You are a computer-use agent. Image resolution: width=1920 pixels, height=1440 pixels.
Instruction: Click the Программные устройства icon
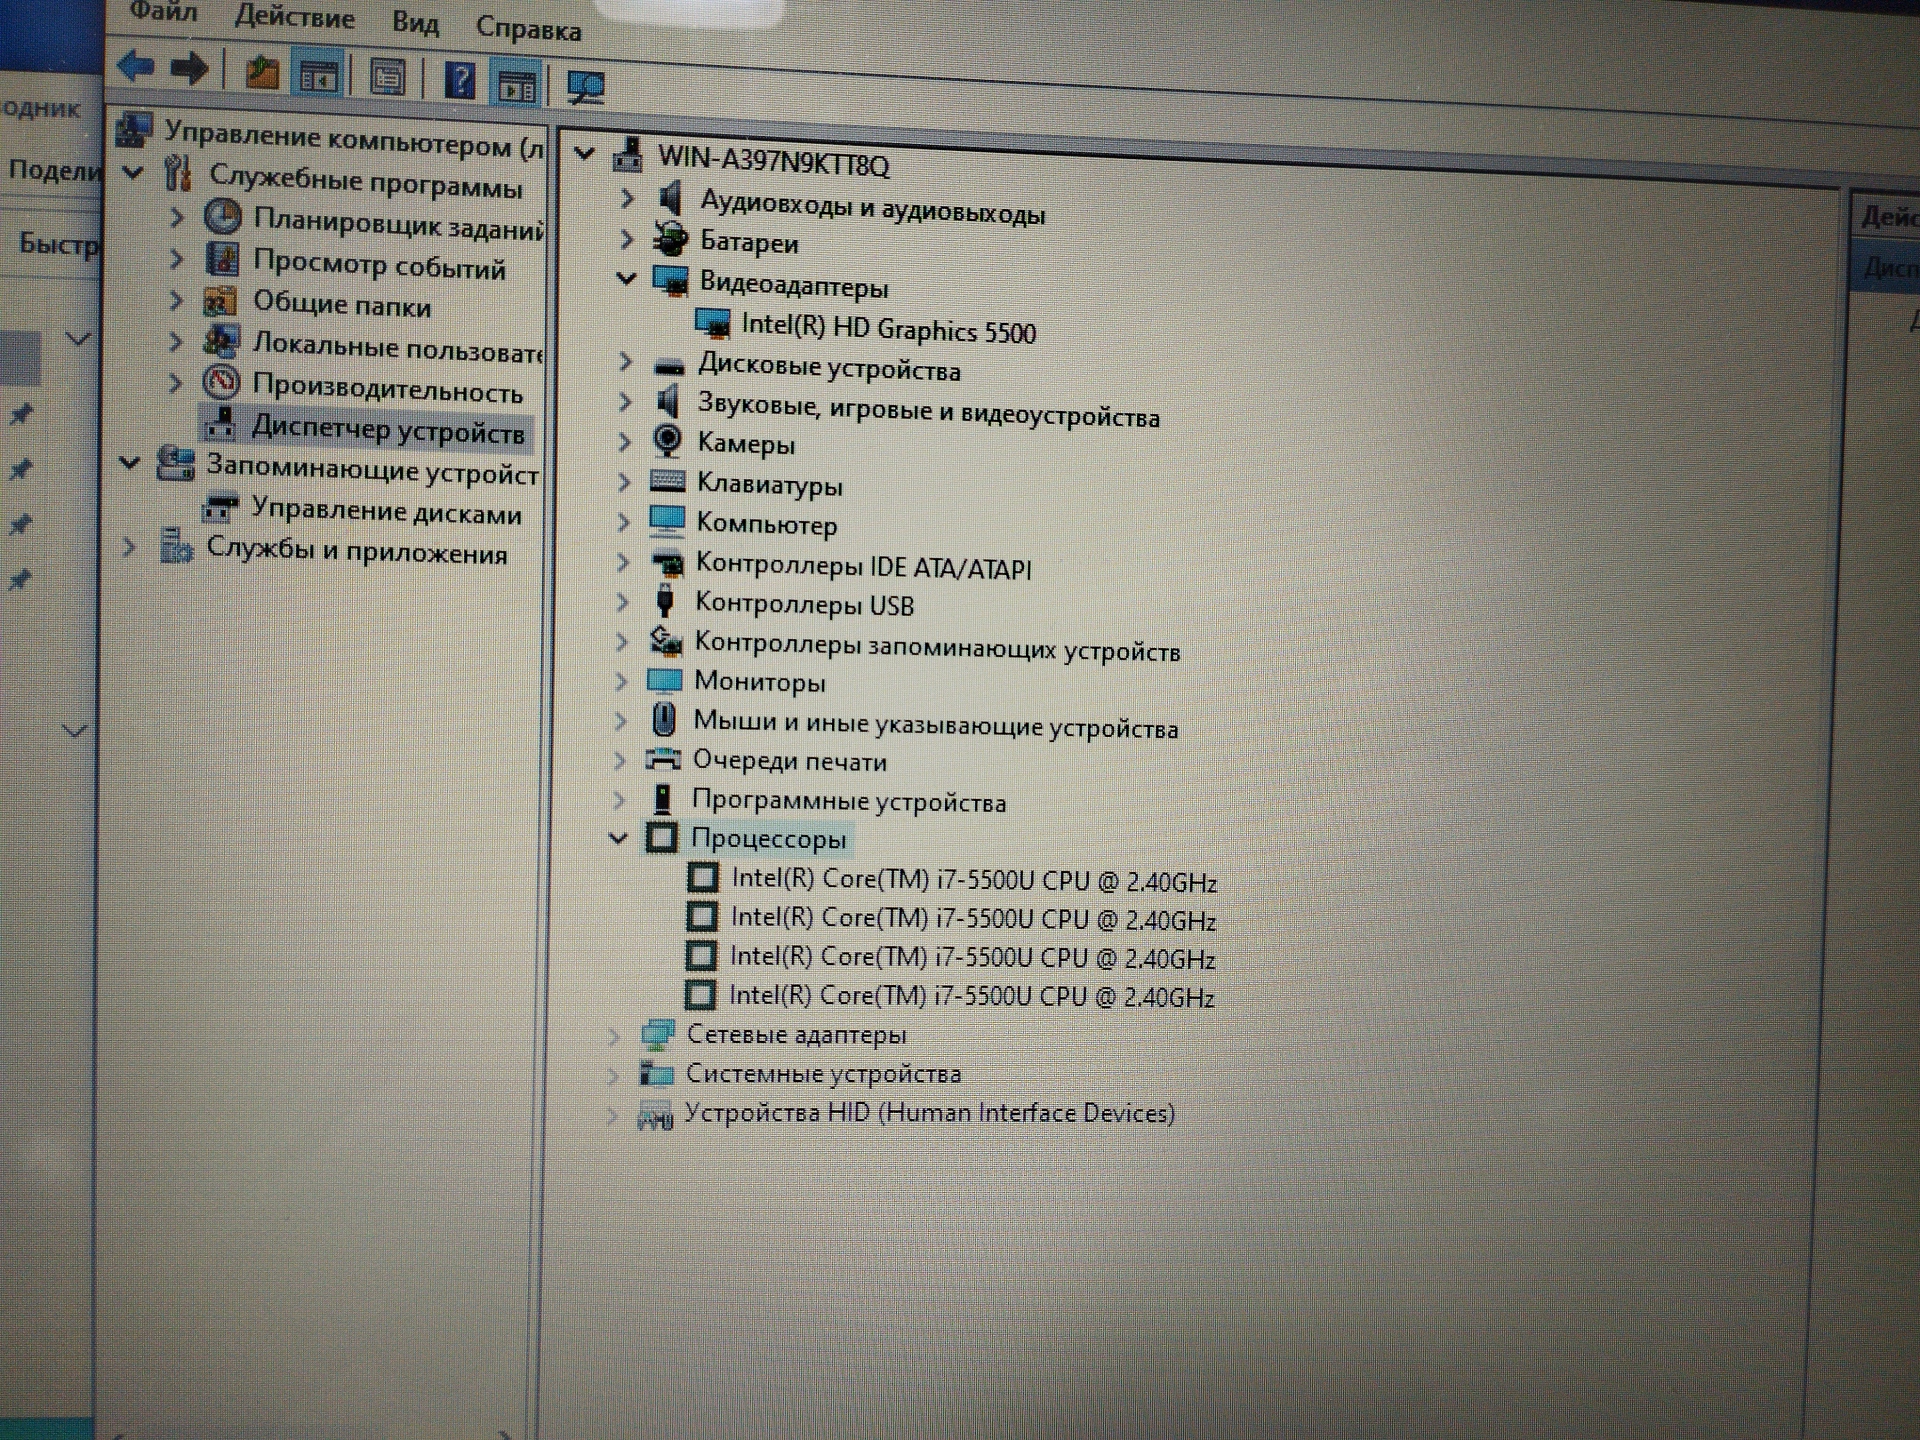(661, 799)
